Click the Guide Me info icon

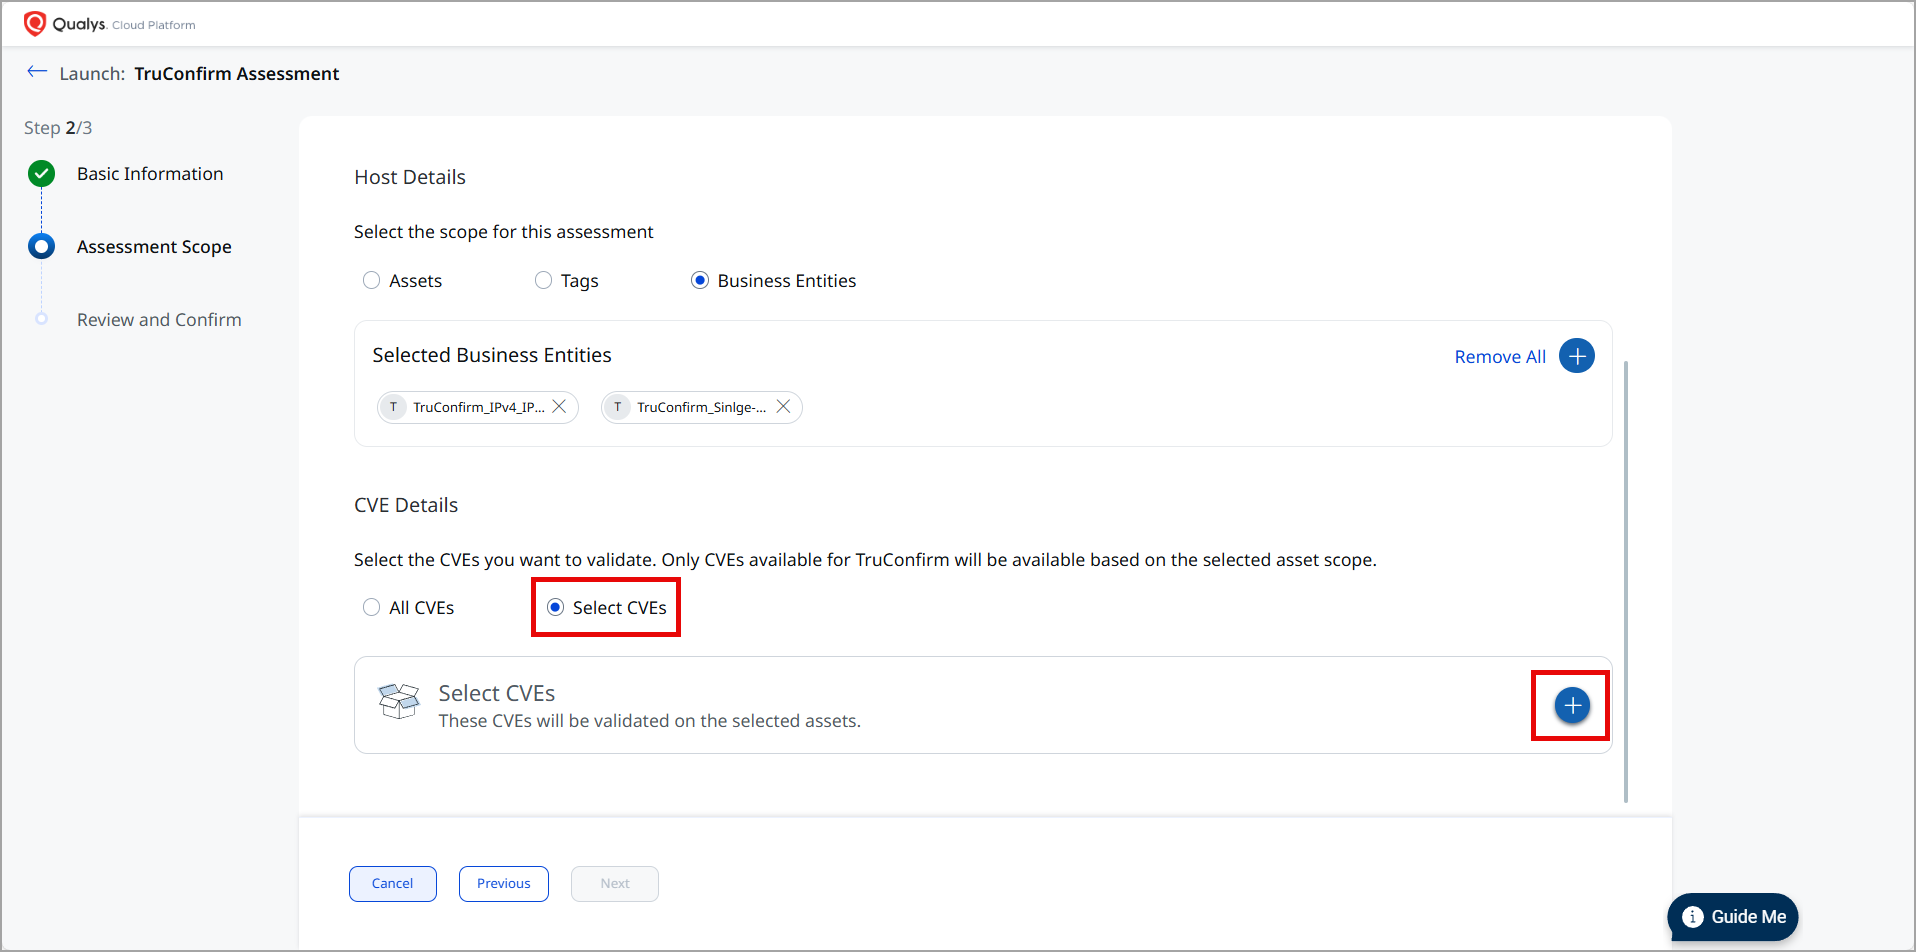click(1692, 917)
